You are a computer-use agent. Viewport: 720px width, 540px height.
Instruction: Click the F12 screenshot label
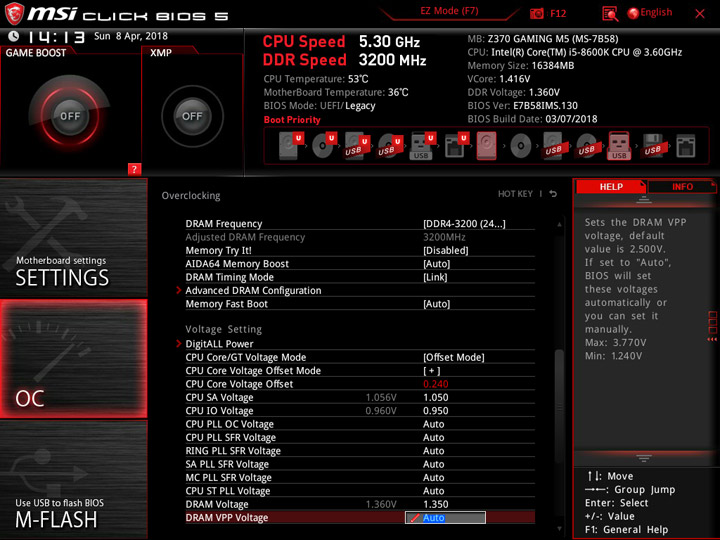pyautogui.click(x=558, y=14)
